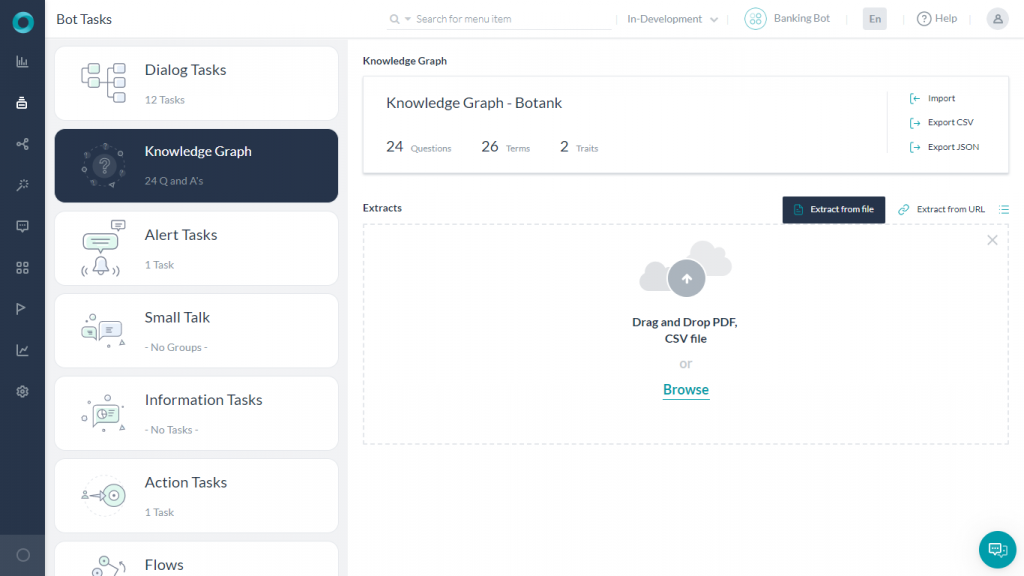Open the chat testing icon in sidebar
The image size is (1024, 576).
pos(21,226)
